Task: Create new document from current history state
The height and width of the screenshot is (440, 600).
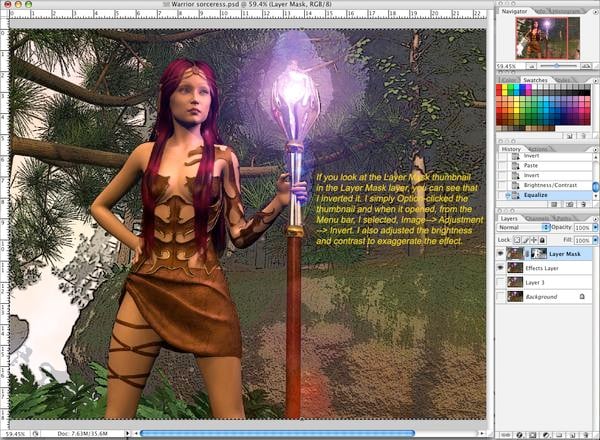Action: click(x=554, y=204)
